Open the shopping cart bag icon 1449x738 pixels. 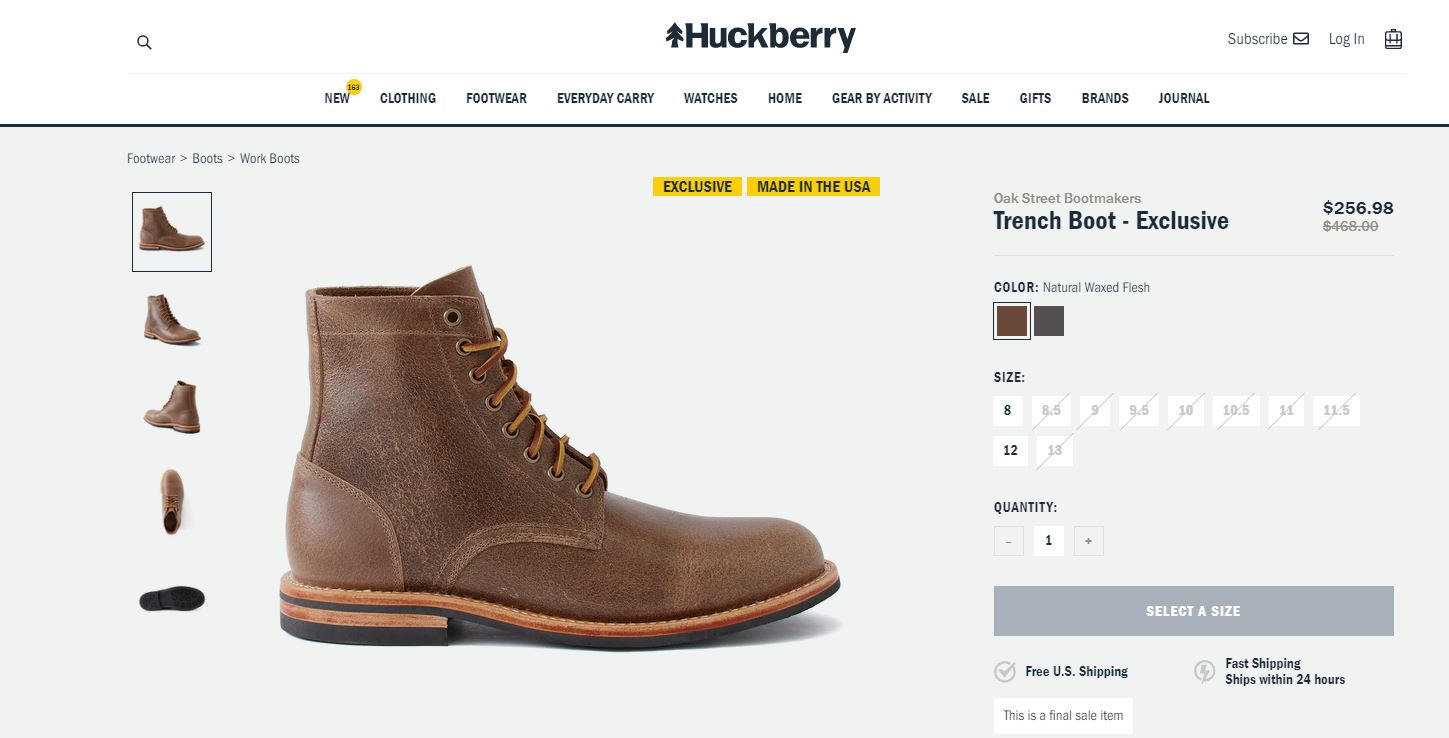[x=1393, y=39]
